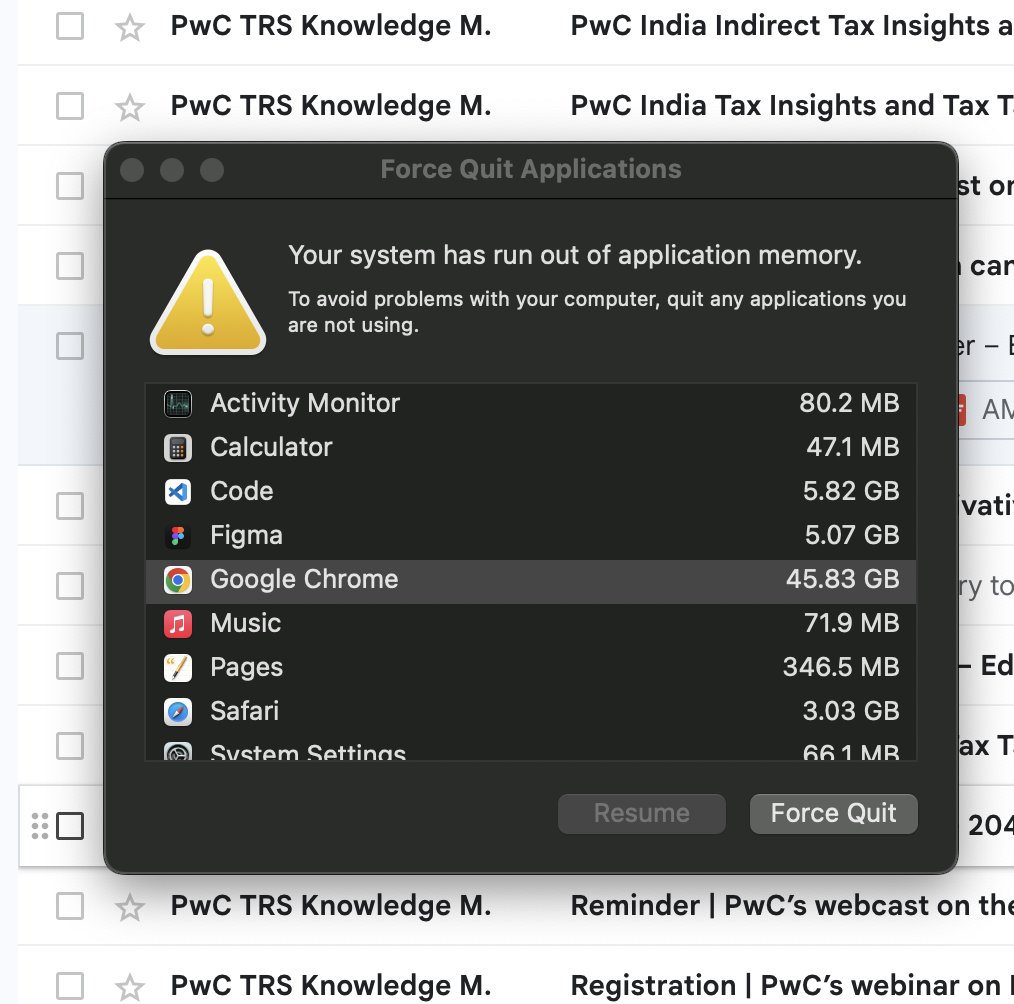
Task: Select the Pages app icon
Action: [x=178, y=668]
